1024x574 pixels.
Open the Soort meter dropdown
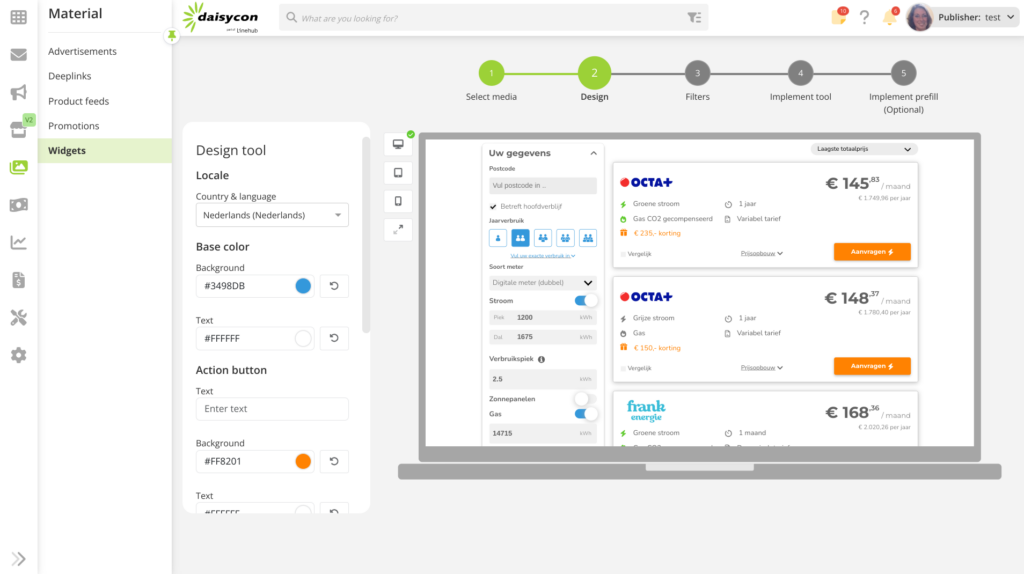[x=543, y=283]
